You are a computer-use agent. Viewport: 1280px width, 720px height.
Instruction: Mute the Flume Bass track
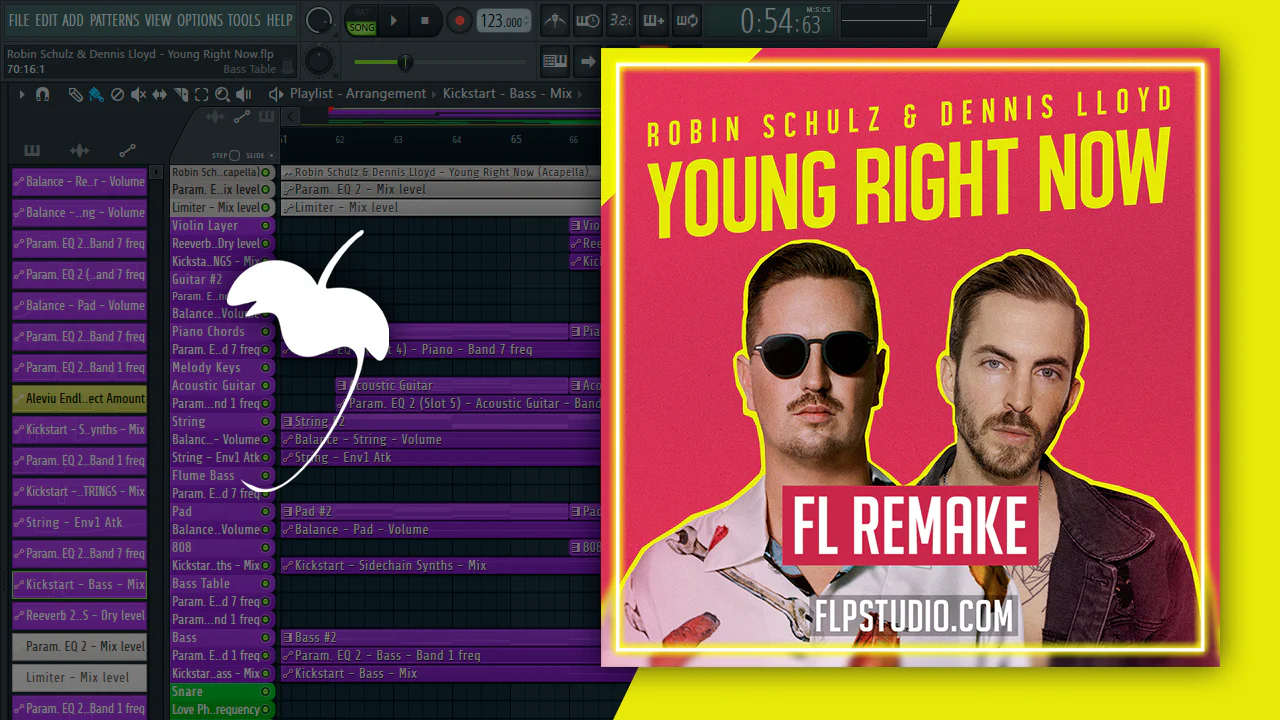[x=266, y=476]
